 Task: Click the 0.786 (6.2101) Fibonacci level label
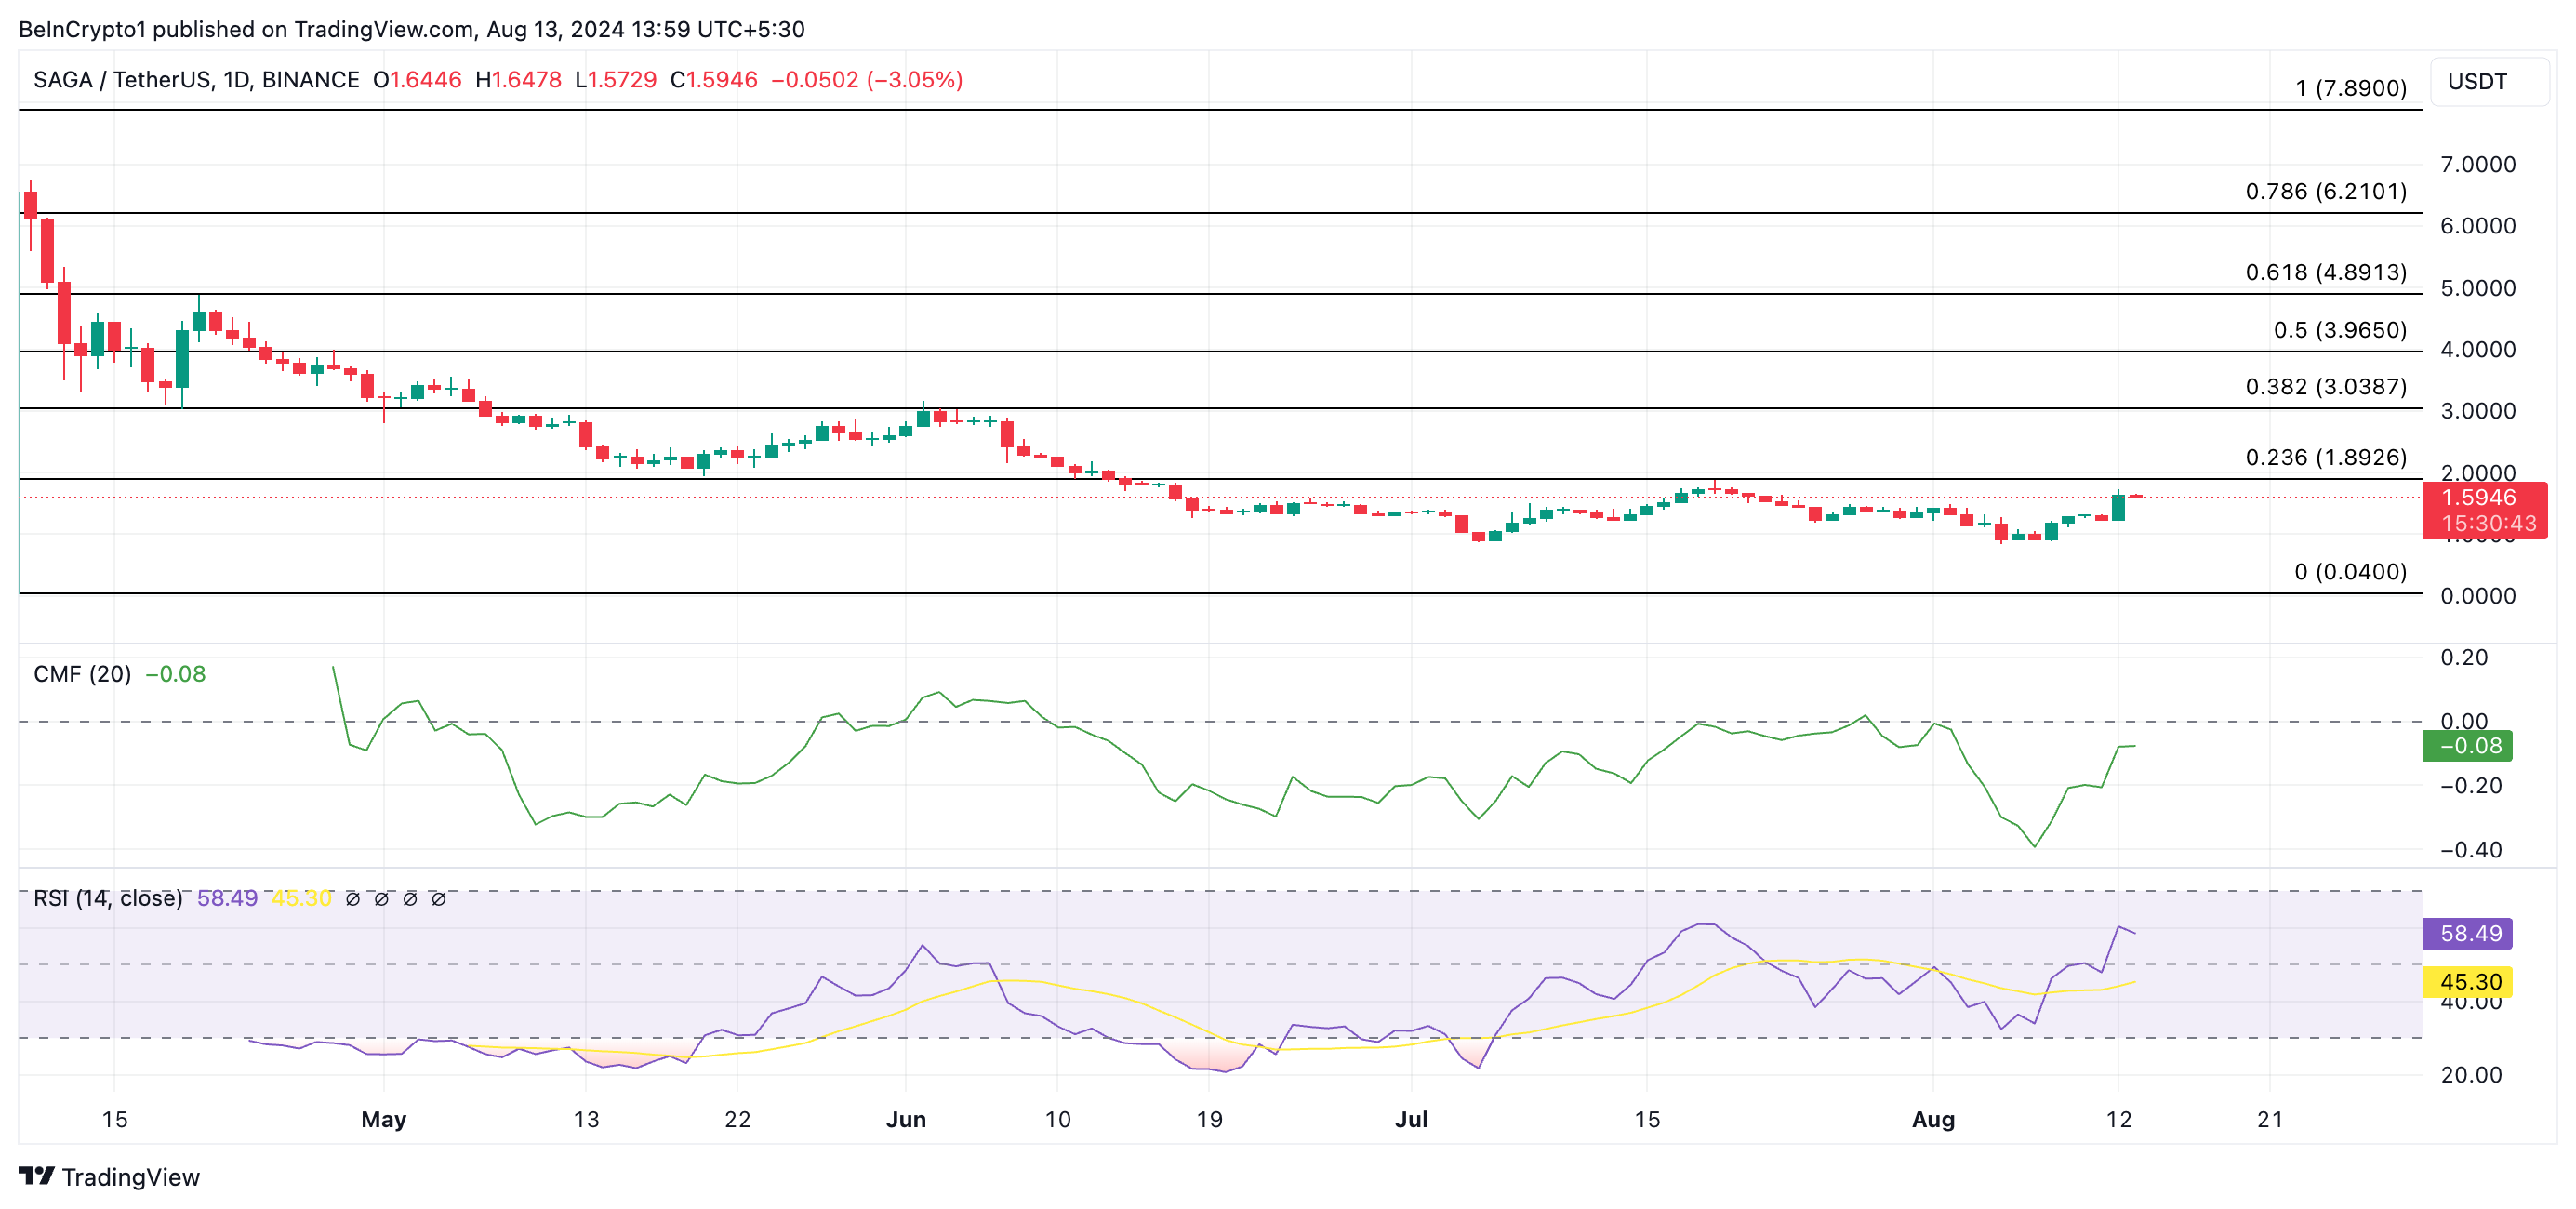pyautogui.click(x=2325, y=191)
